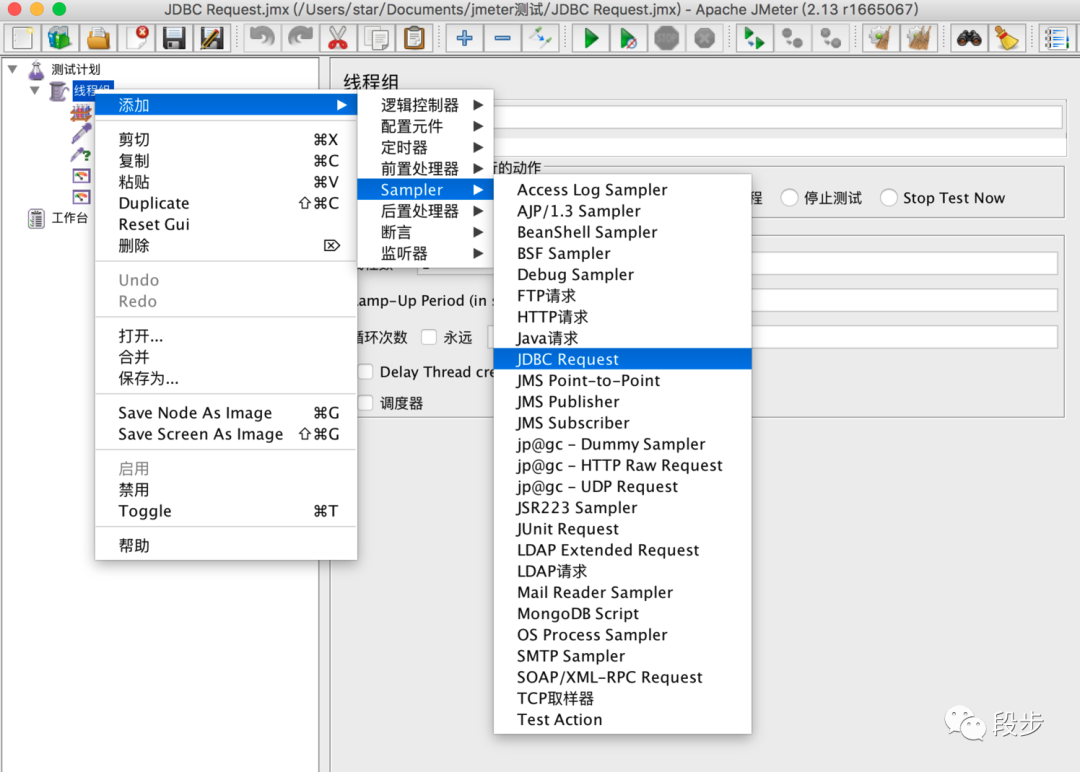Open 帮助 in the context menu
1080x772 pixels.
point(226,545)
